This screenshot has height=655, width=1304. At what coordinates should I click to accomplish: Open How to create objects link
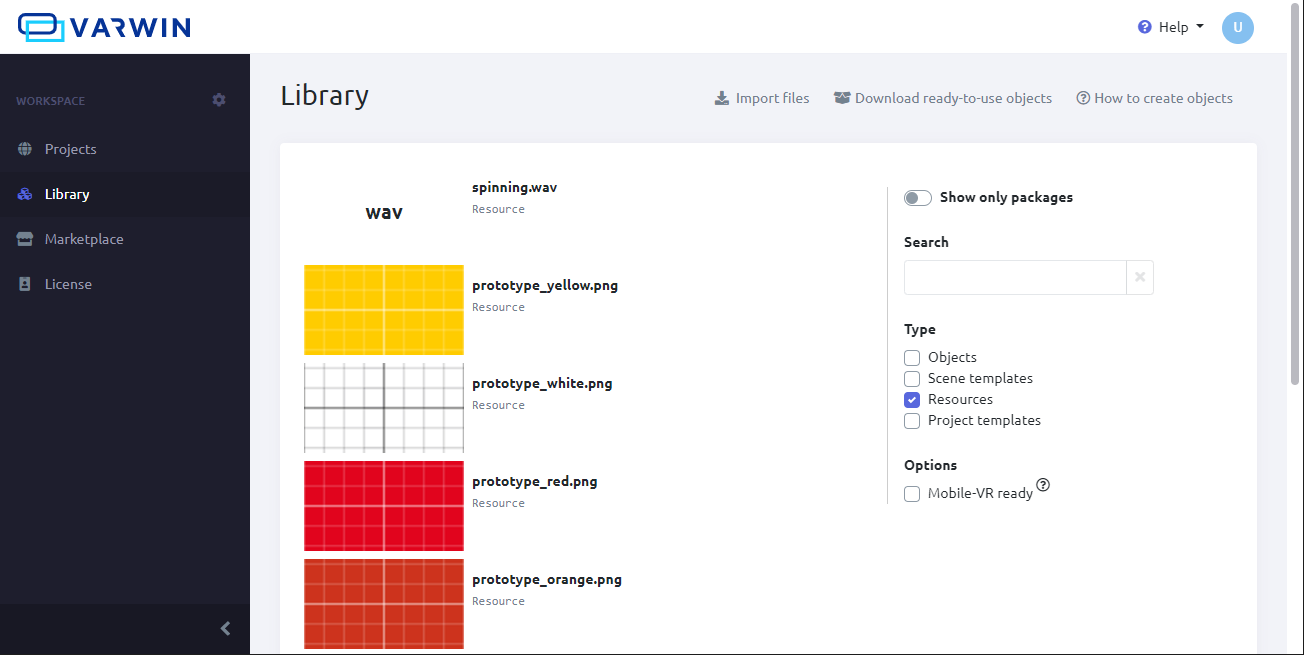(x=1154, y=98)
